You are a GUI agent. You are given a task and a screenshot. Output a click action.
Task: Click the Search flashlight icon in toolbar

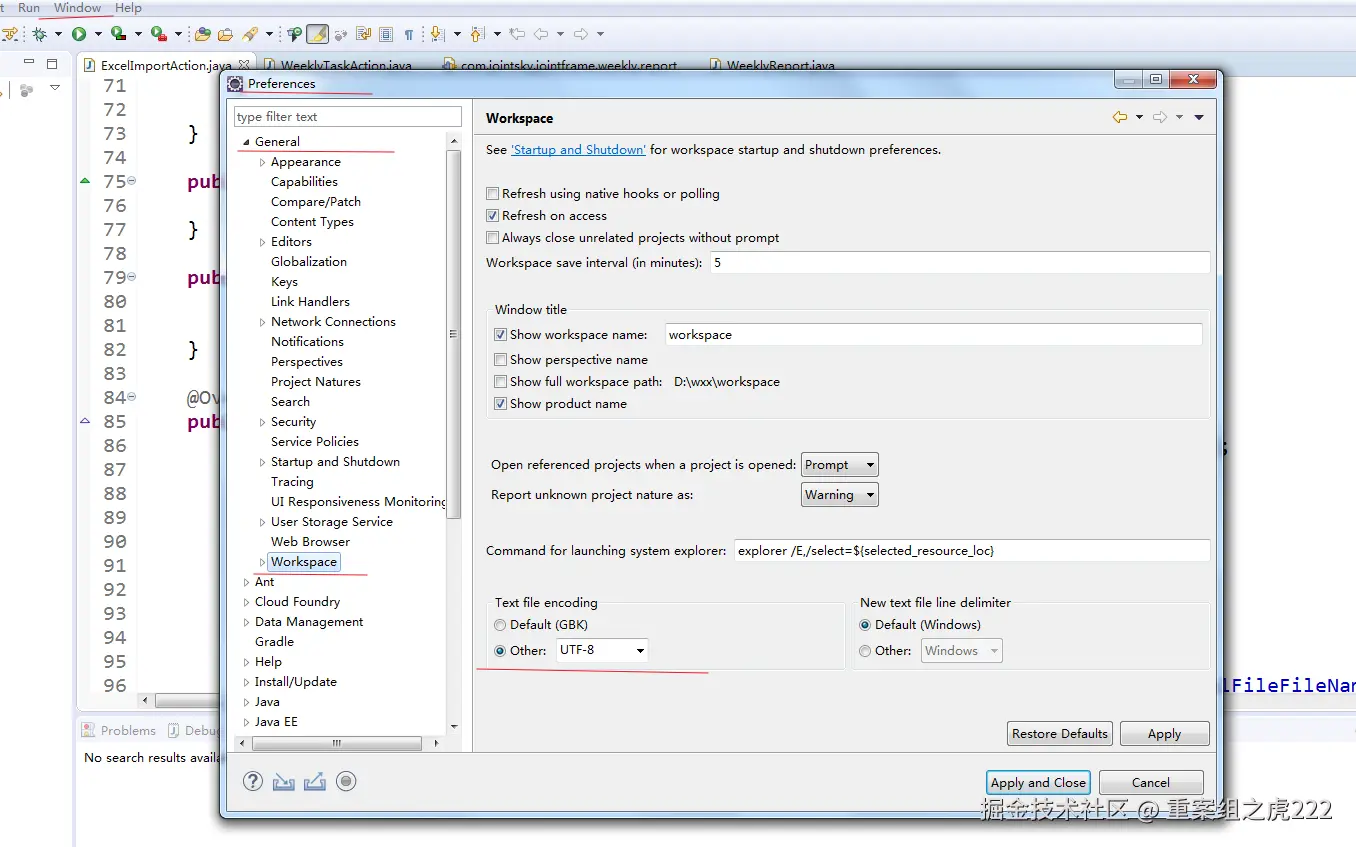click(x=250, y=34)
